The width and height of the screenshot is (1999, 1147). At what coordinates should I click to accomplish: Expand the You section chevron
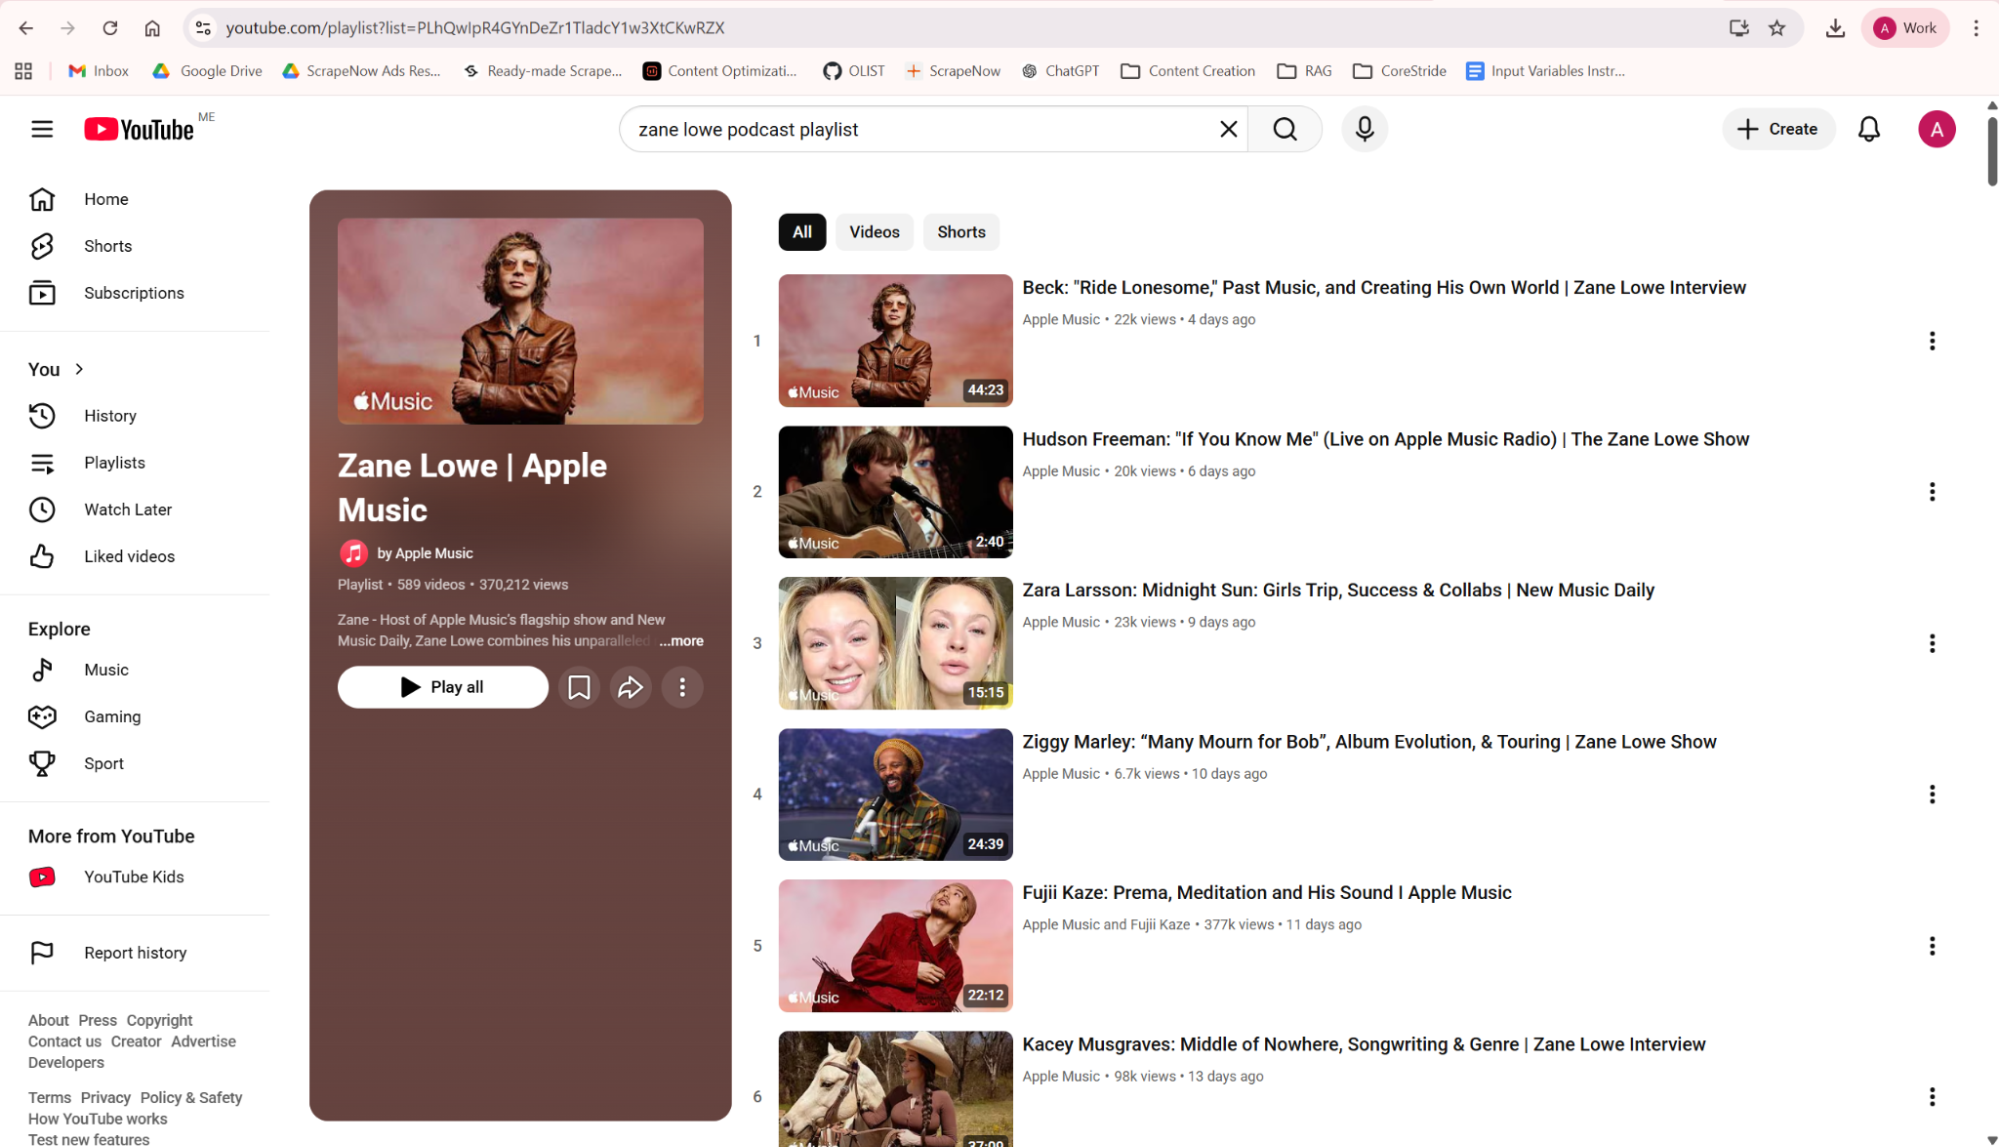tap(79, 369)
